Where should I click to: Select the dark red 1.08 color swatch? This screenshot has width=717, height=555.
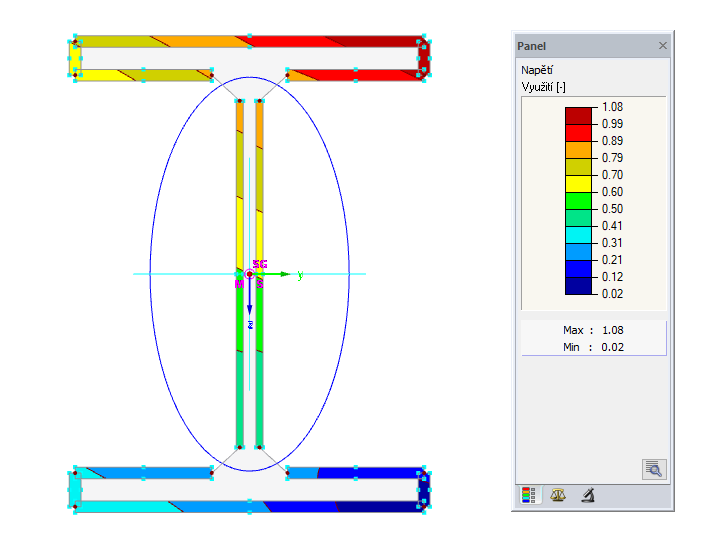pyautogui.click(x=578, y=116)
